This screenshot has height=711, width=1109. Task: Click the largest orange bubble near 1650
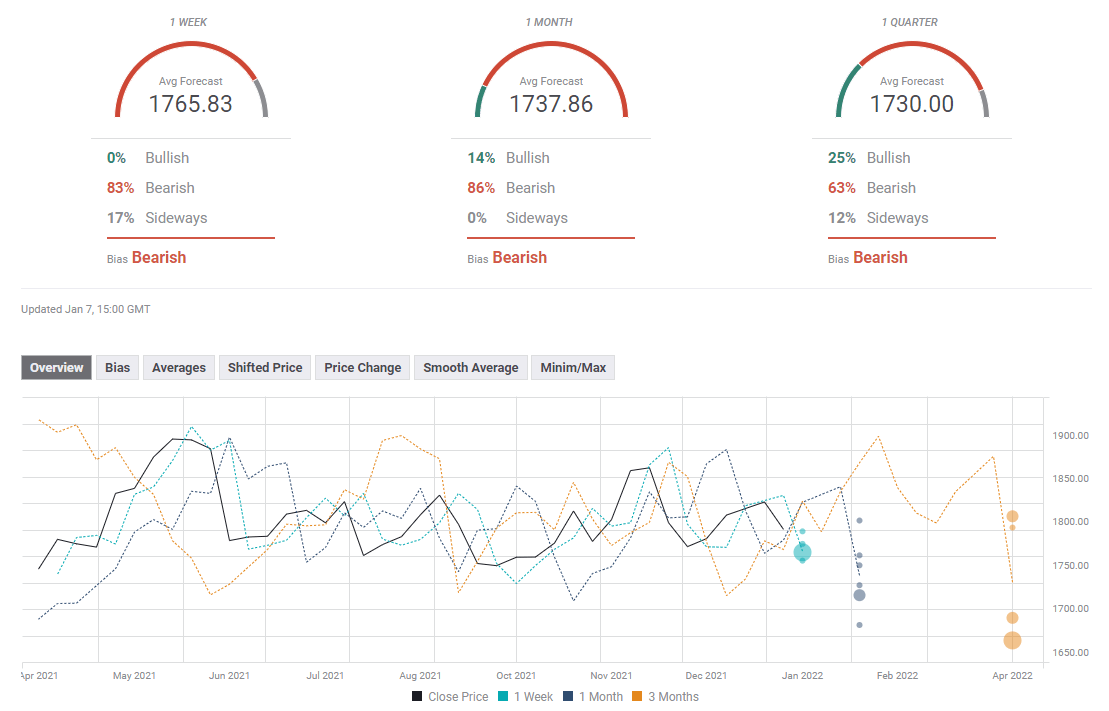[1012, 640]
